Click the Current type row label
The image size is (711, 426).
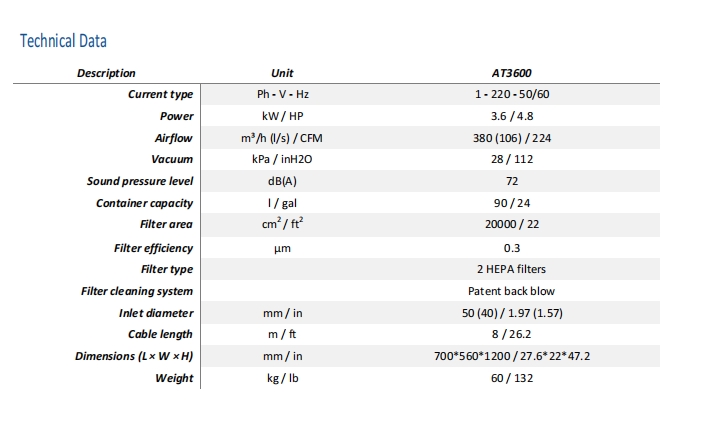point(161,94)
